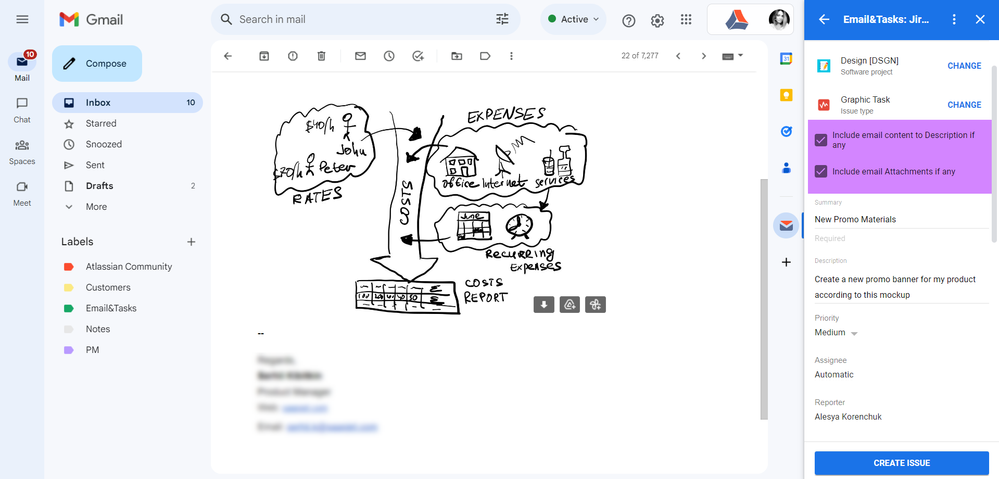Viewport: 999px width, 479px height.
Task: Open Email&Tasks add-on side icon
Action: pyautogui.click(x=786, y=225)
